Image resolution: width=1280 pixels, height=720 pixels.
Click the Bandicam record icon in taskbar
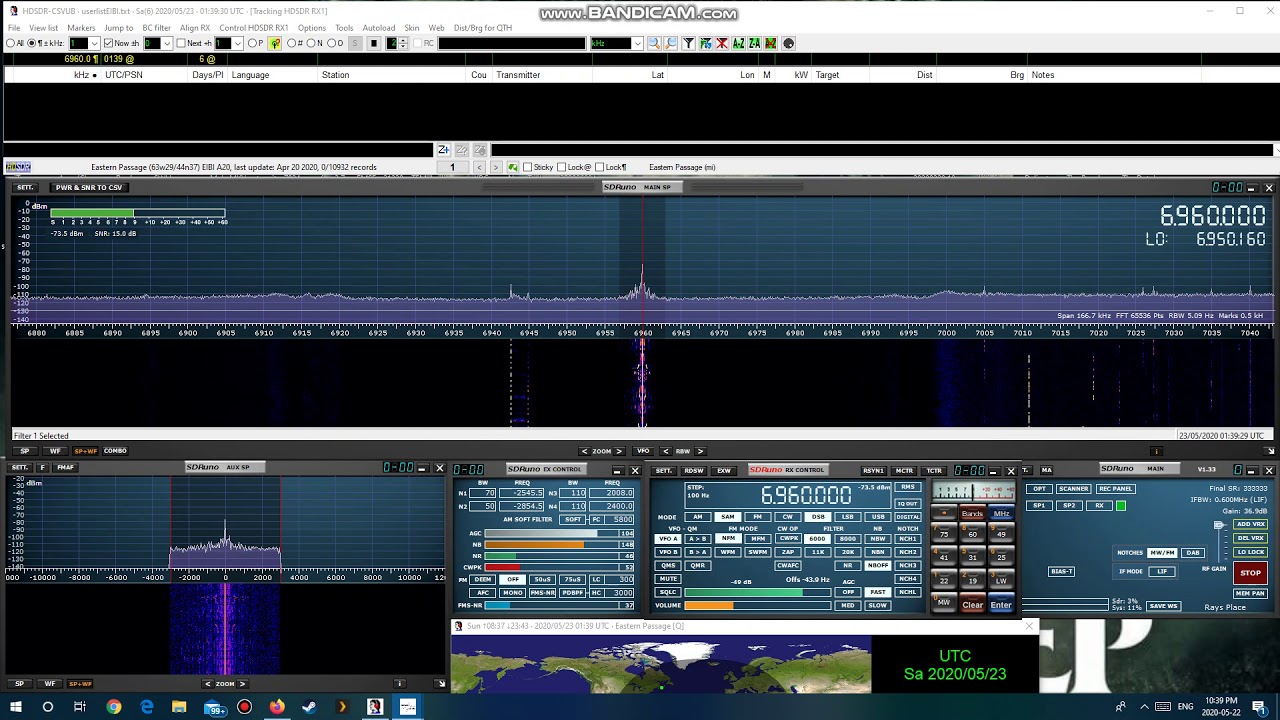[244, 707]
